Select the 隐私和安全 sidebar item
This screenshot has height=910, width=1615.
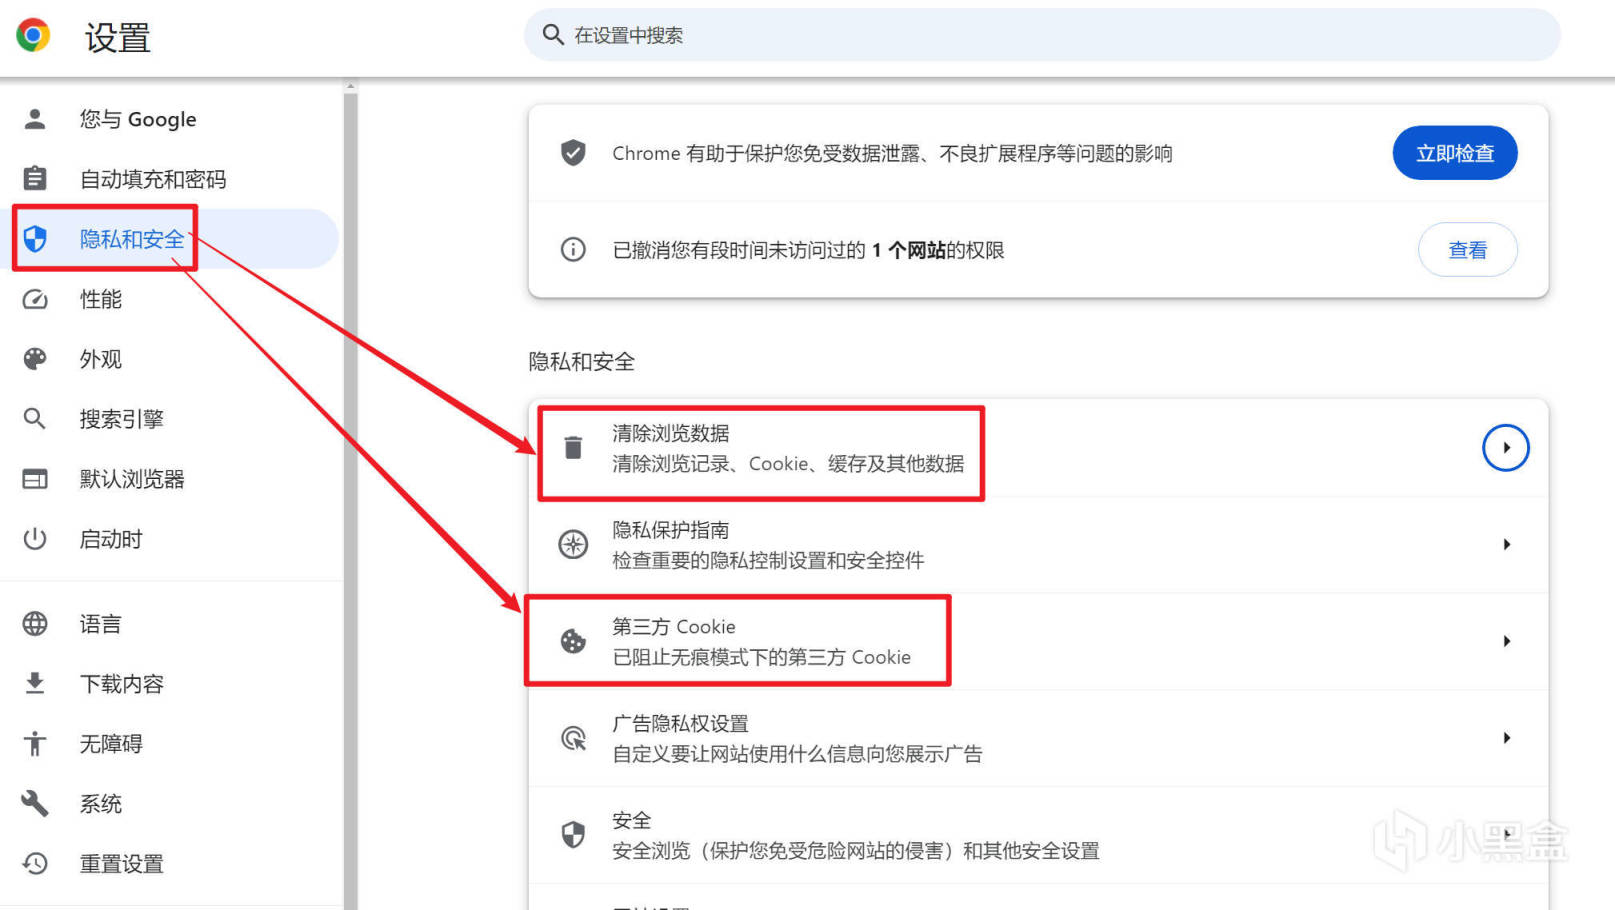170,239
